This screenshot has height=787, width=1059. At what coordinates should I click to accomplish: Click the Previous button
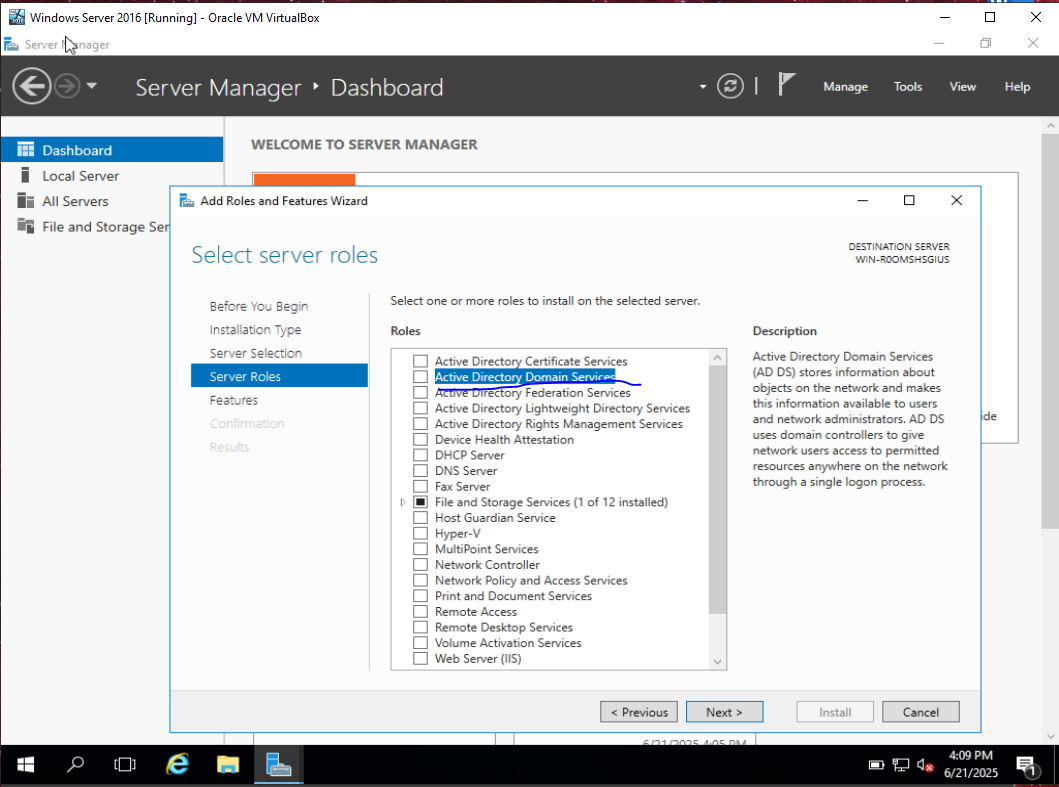point(639,712)
